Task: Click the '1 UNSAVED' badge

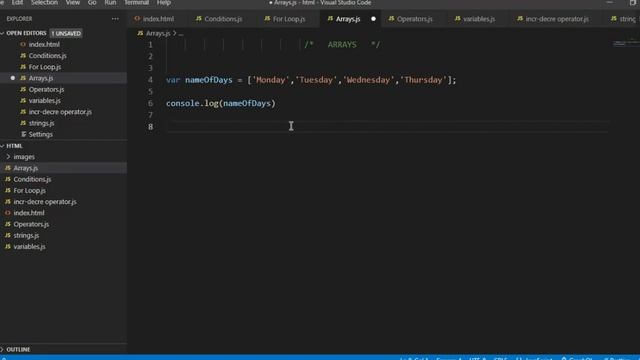Action: 66,33
